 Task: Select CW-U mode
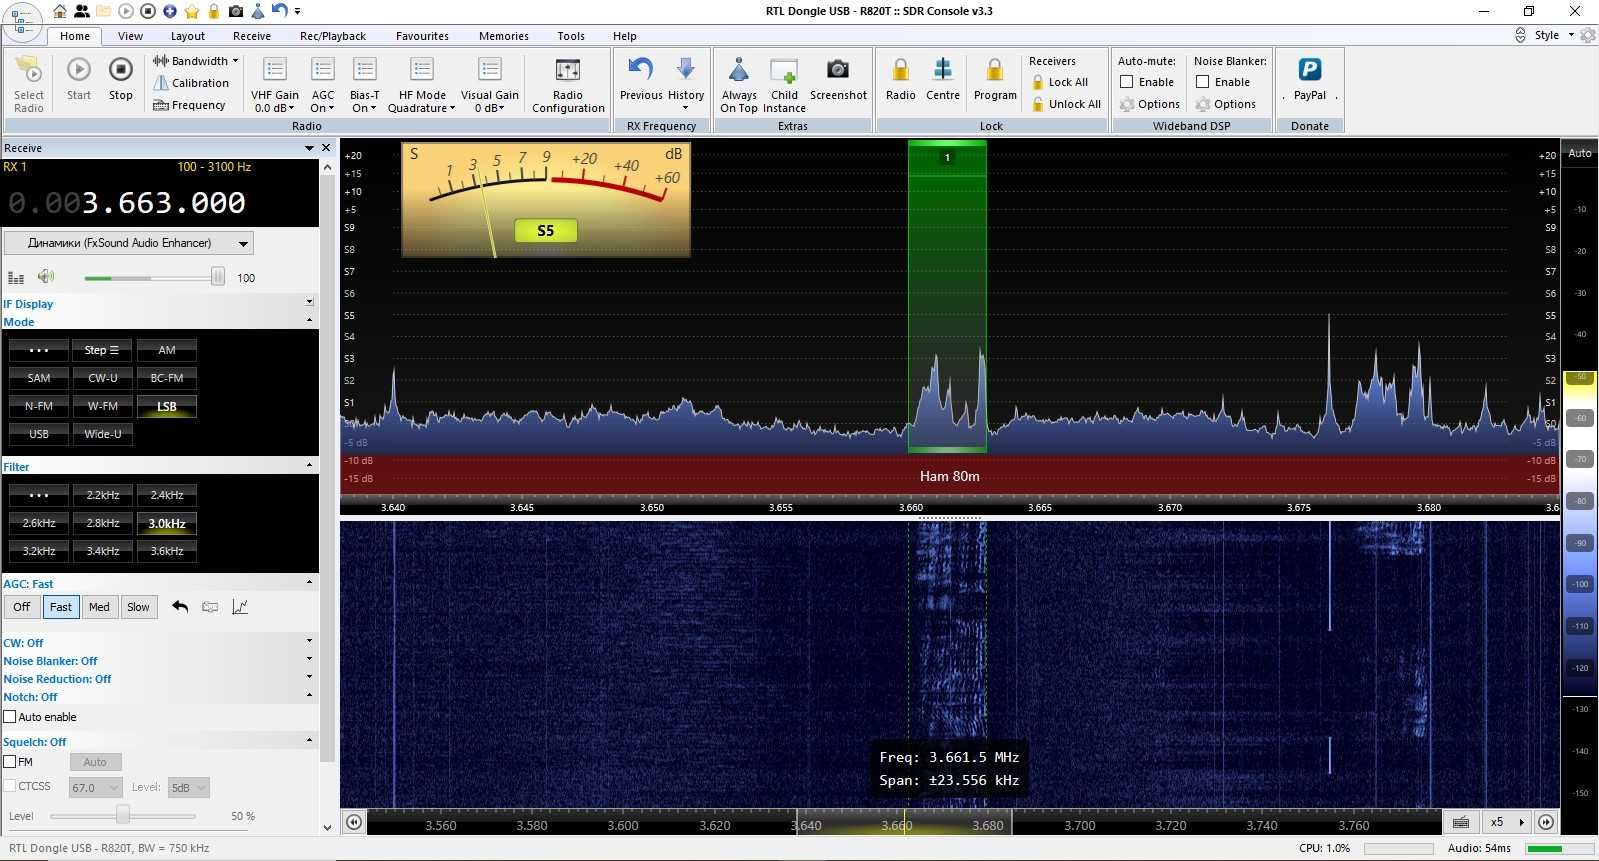tap(103, 378)
